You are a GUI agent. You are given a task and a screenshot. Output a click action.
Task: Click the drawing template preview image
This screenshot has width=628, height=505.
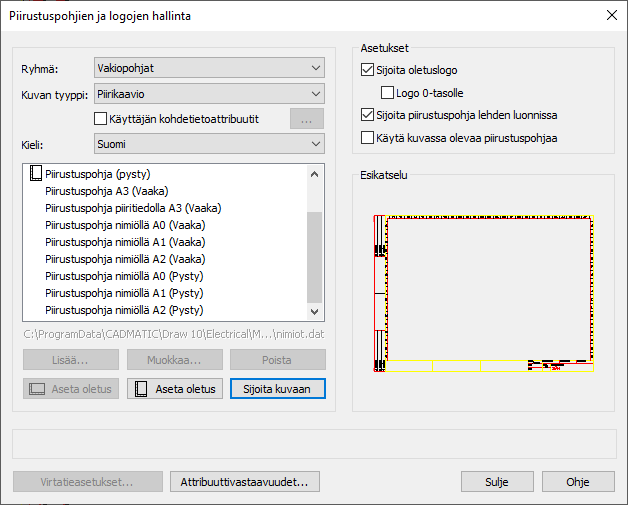tap(483, 293)
